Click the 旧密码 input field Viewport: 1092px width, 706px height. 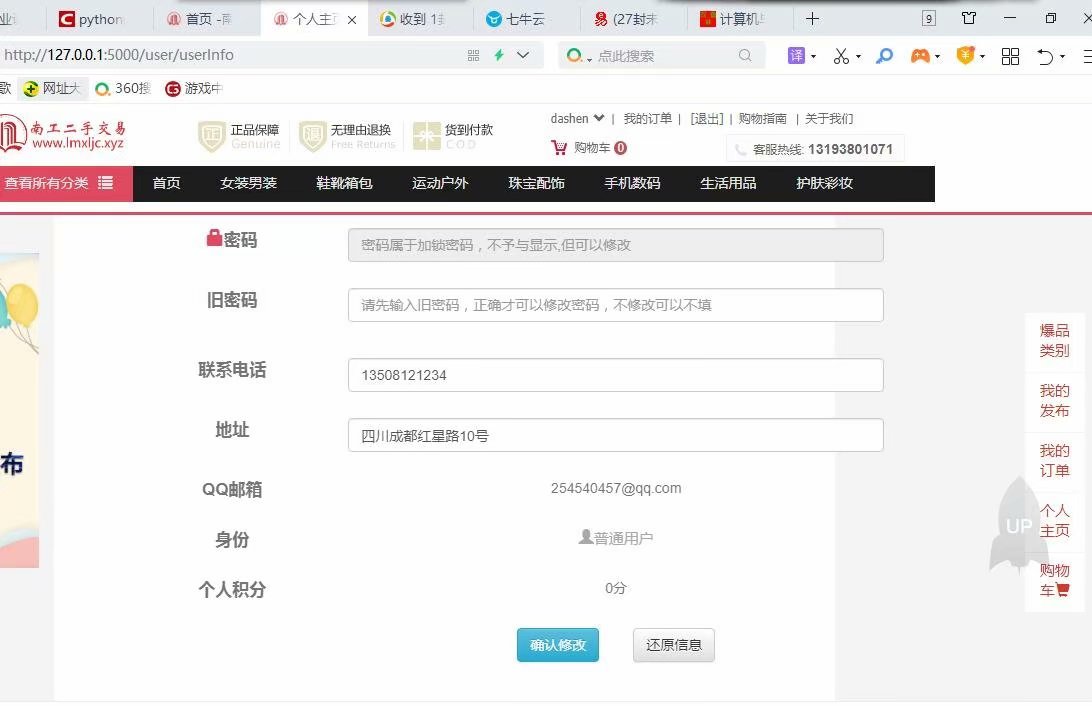[616, 305]
